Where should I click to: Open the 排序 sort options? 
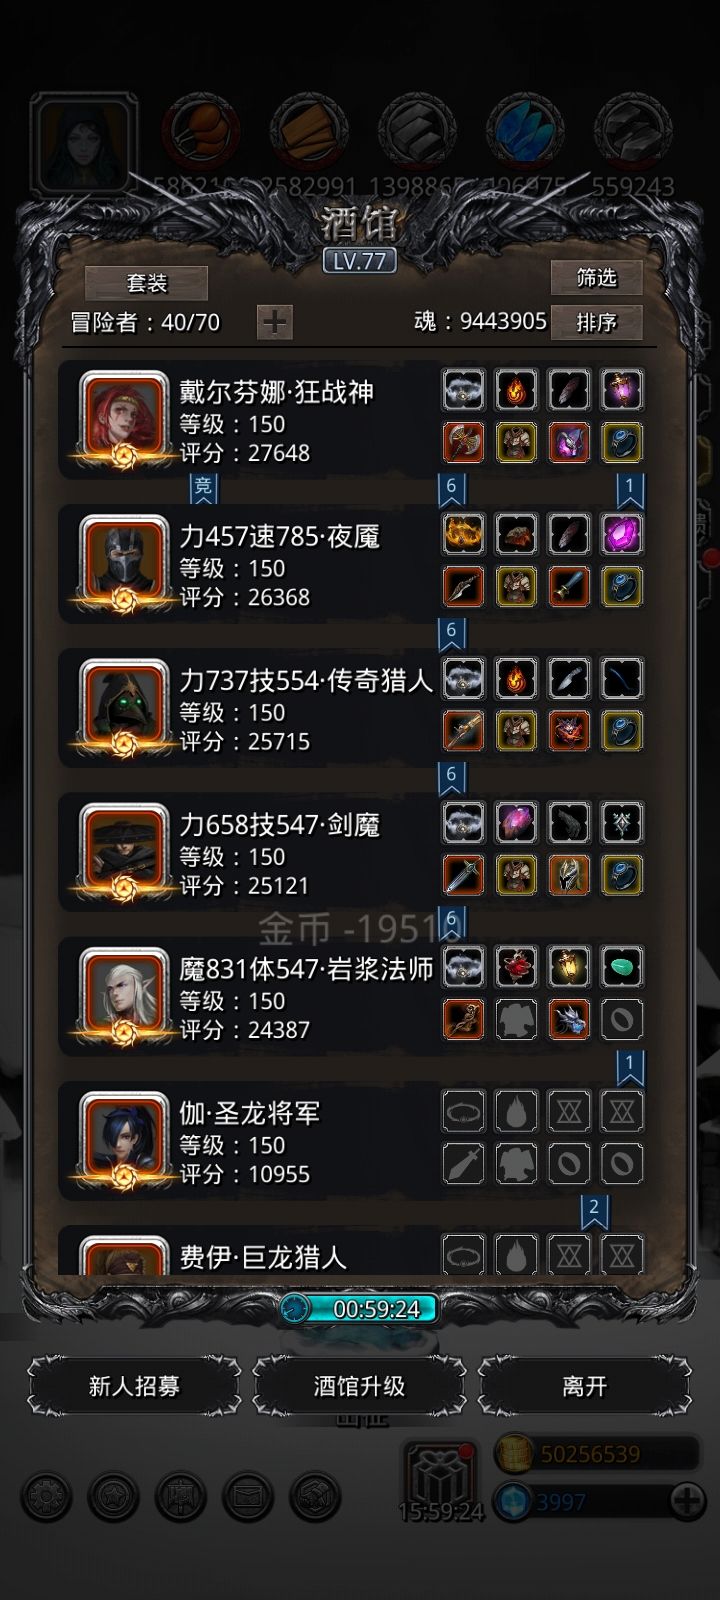coord(596,322)
